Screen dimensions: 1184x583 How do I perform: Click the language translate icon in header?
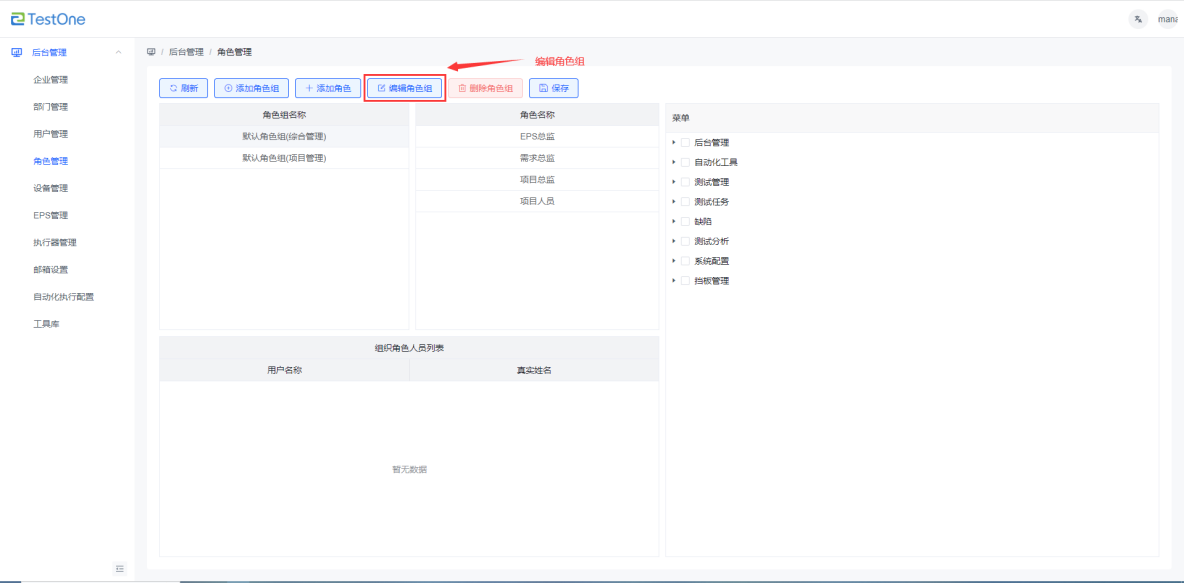[x=1137, y=19]
